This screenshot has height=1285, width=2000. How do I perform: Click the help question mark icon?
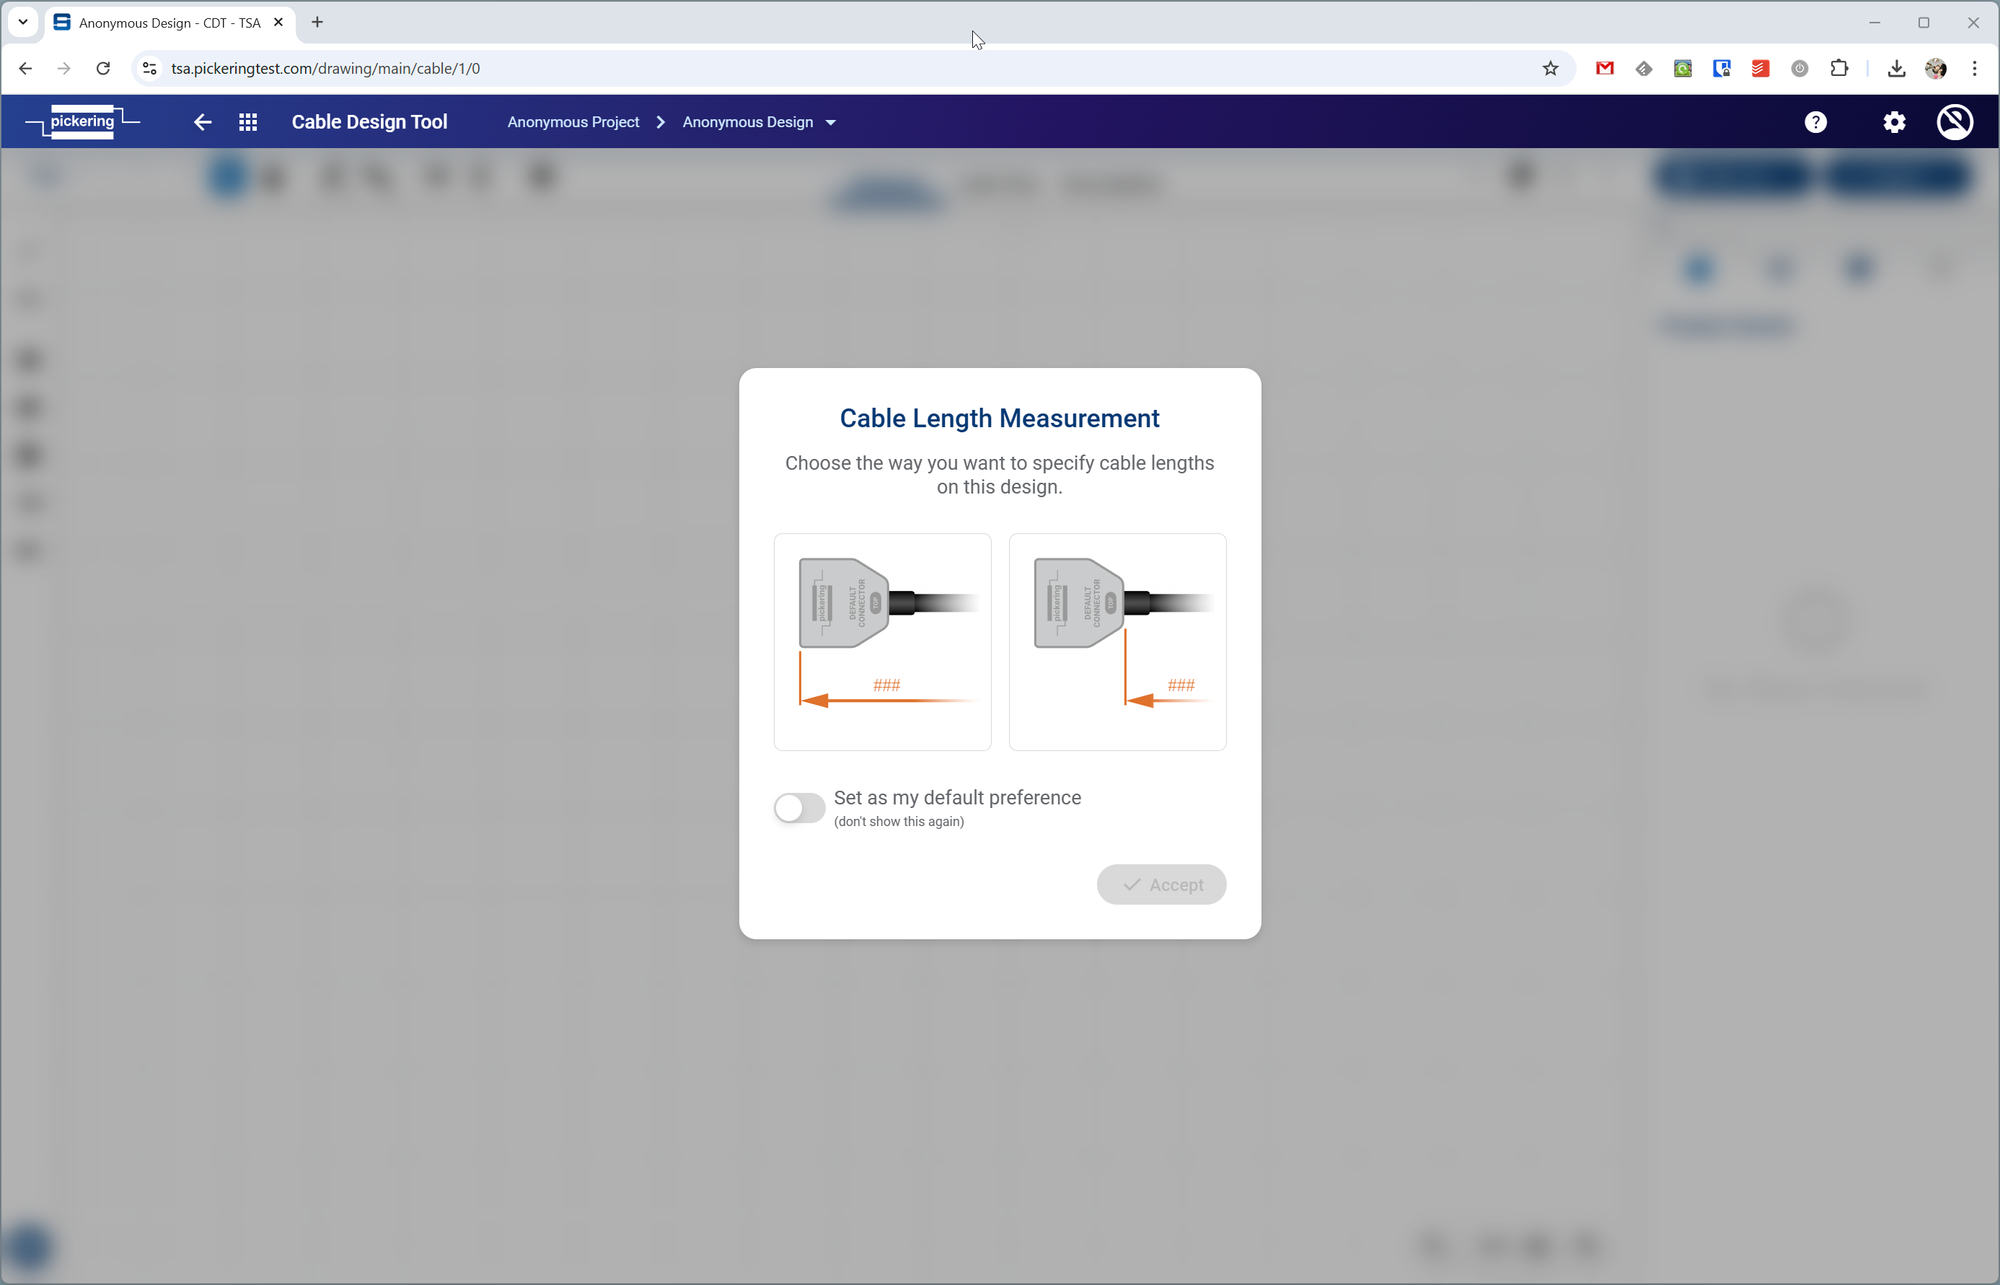pos(1815,122)
